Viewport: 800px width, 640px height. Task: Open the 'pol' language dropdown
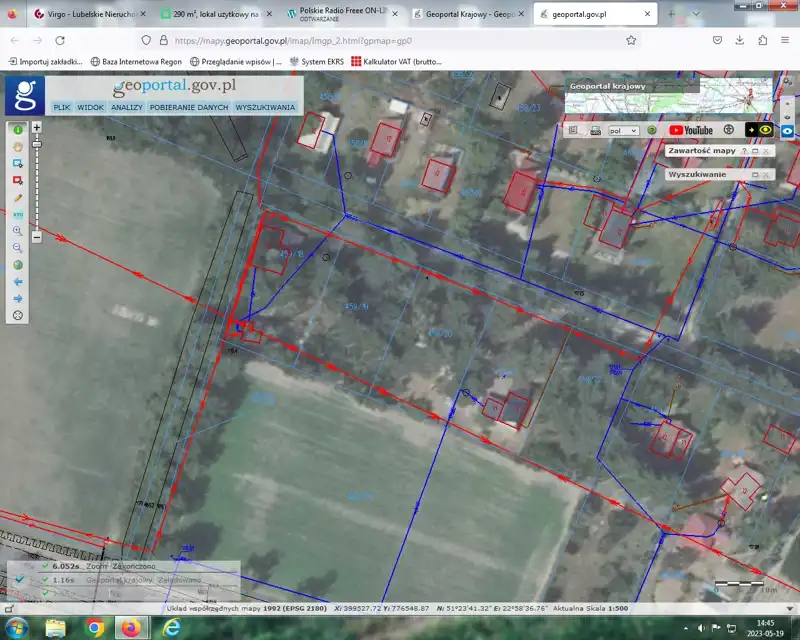click(623, 130)
